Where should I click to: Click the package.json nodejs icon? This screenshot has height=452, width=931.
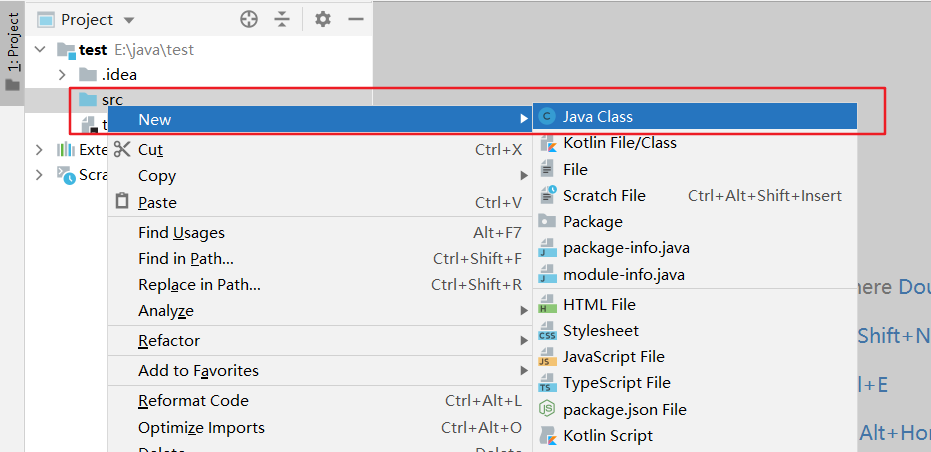pyautogui.click(x=547, y=409)
